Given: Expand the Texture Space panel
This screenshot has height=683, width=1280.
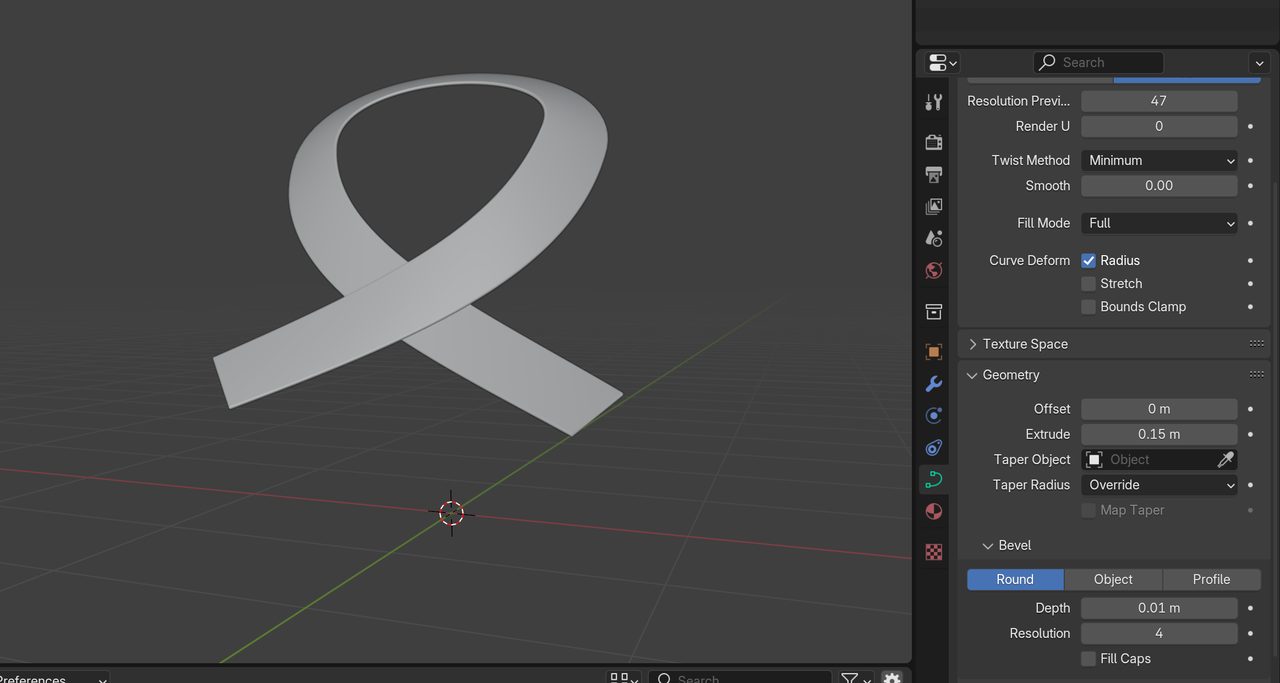Looking at the screenshot, I should 973,343.
